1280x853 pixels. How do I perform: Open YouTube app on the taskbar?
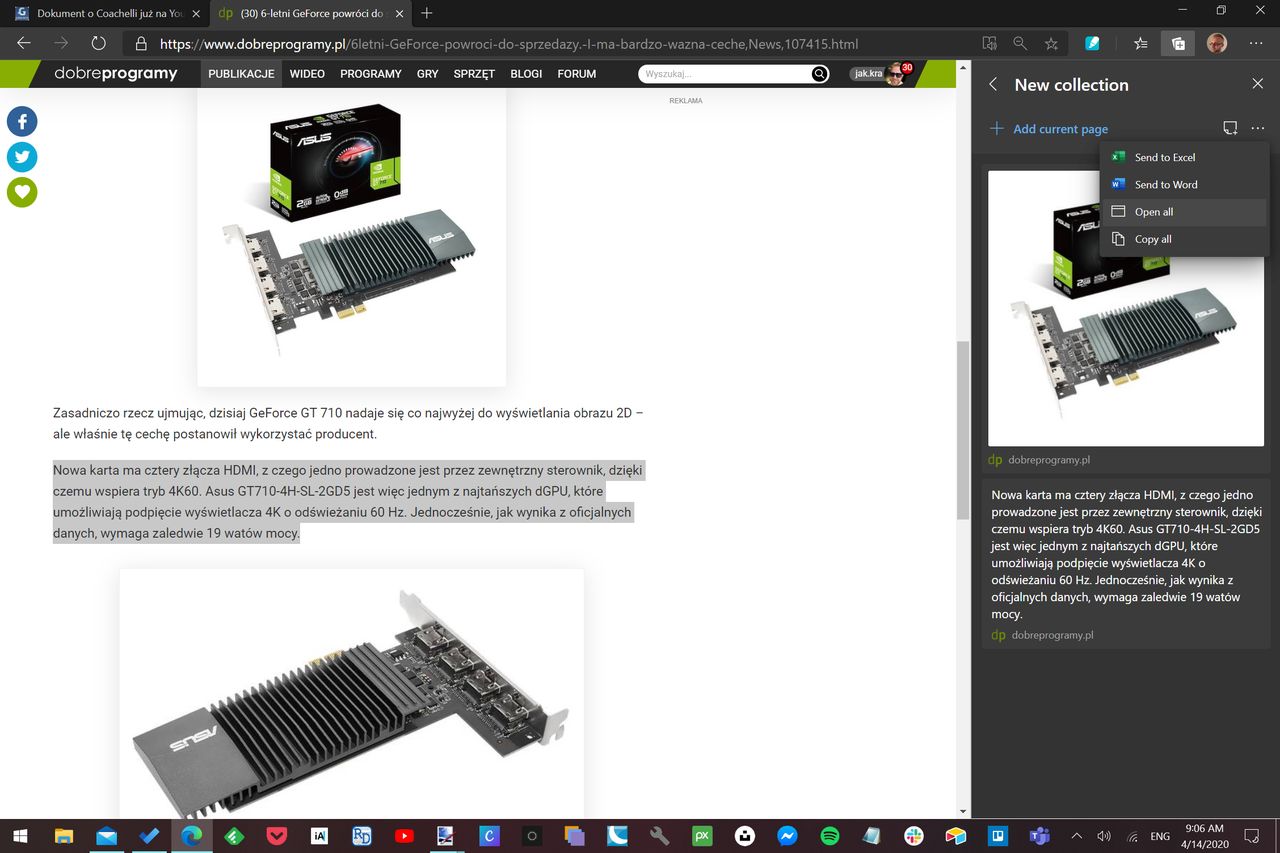pos(404,836)
